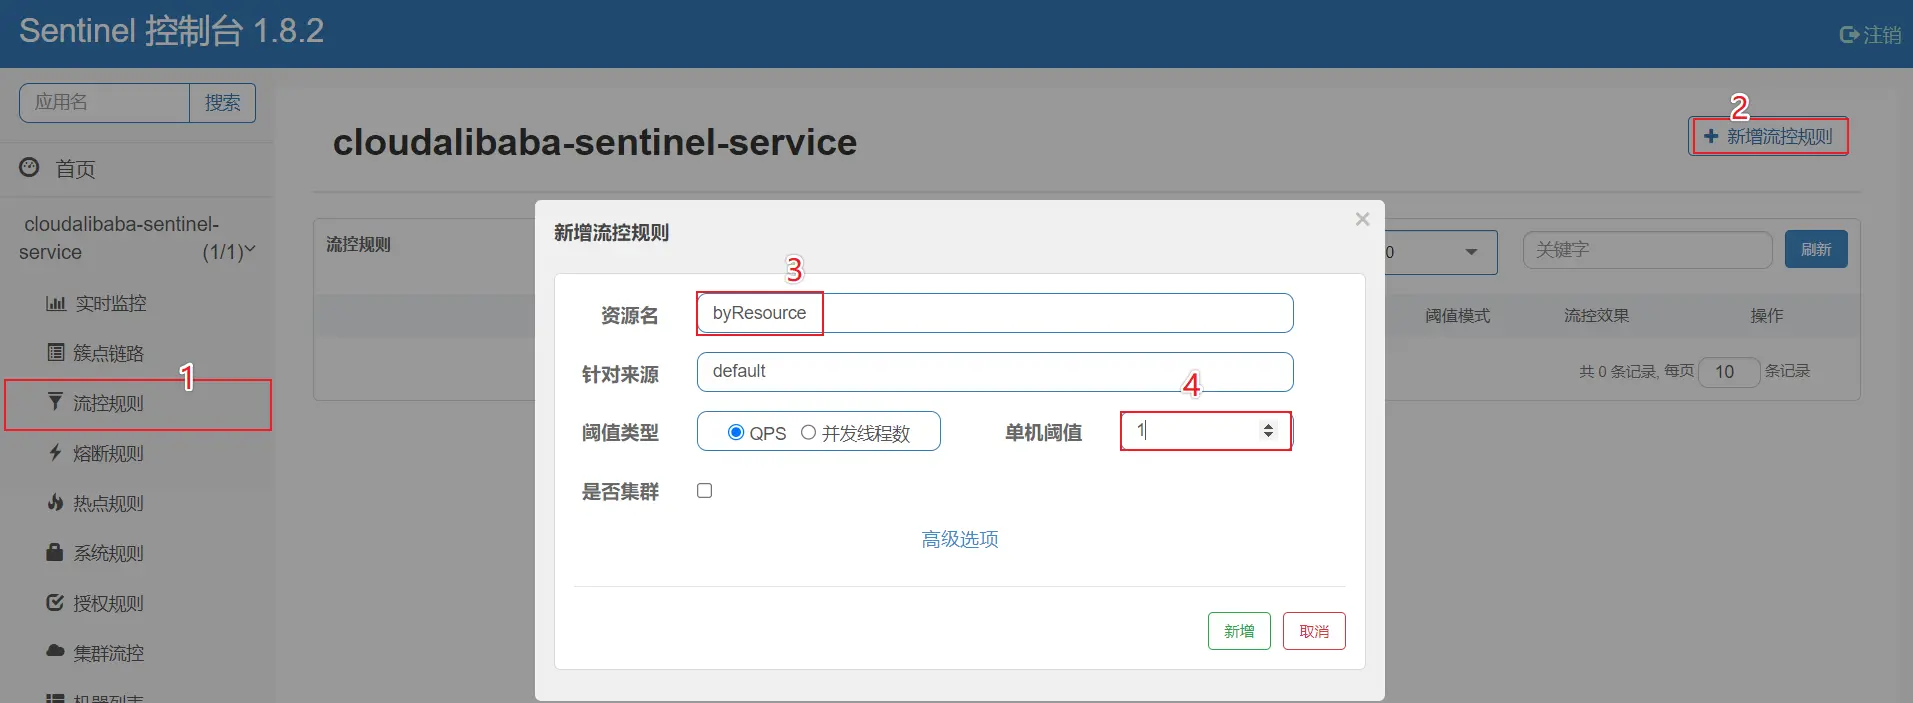The height and width of the screenshot is (703, 1913).
Task: Click the list icon for 簇点链路
Action: [x=56, y=352]
